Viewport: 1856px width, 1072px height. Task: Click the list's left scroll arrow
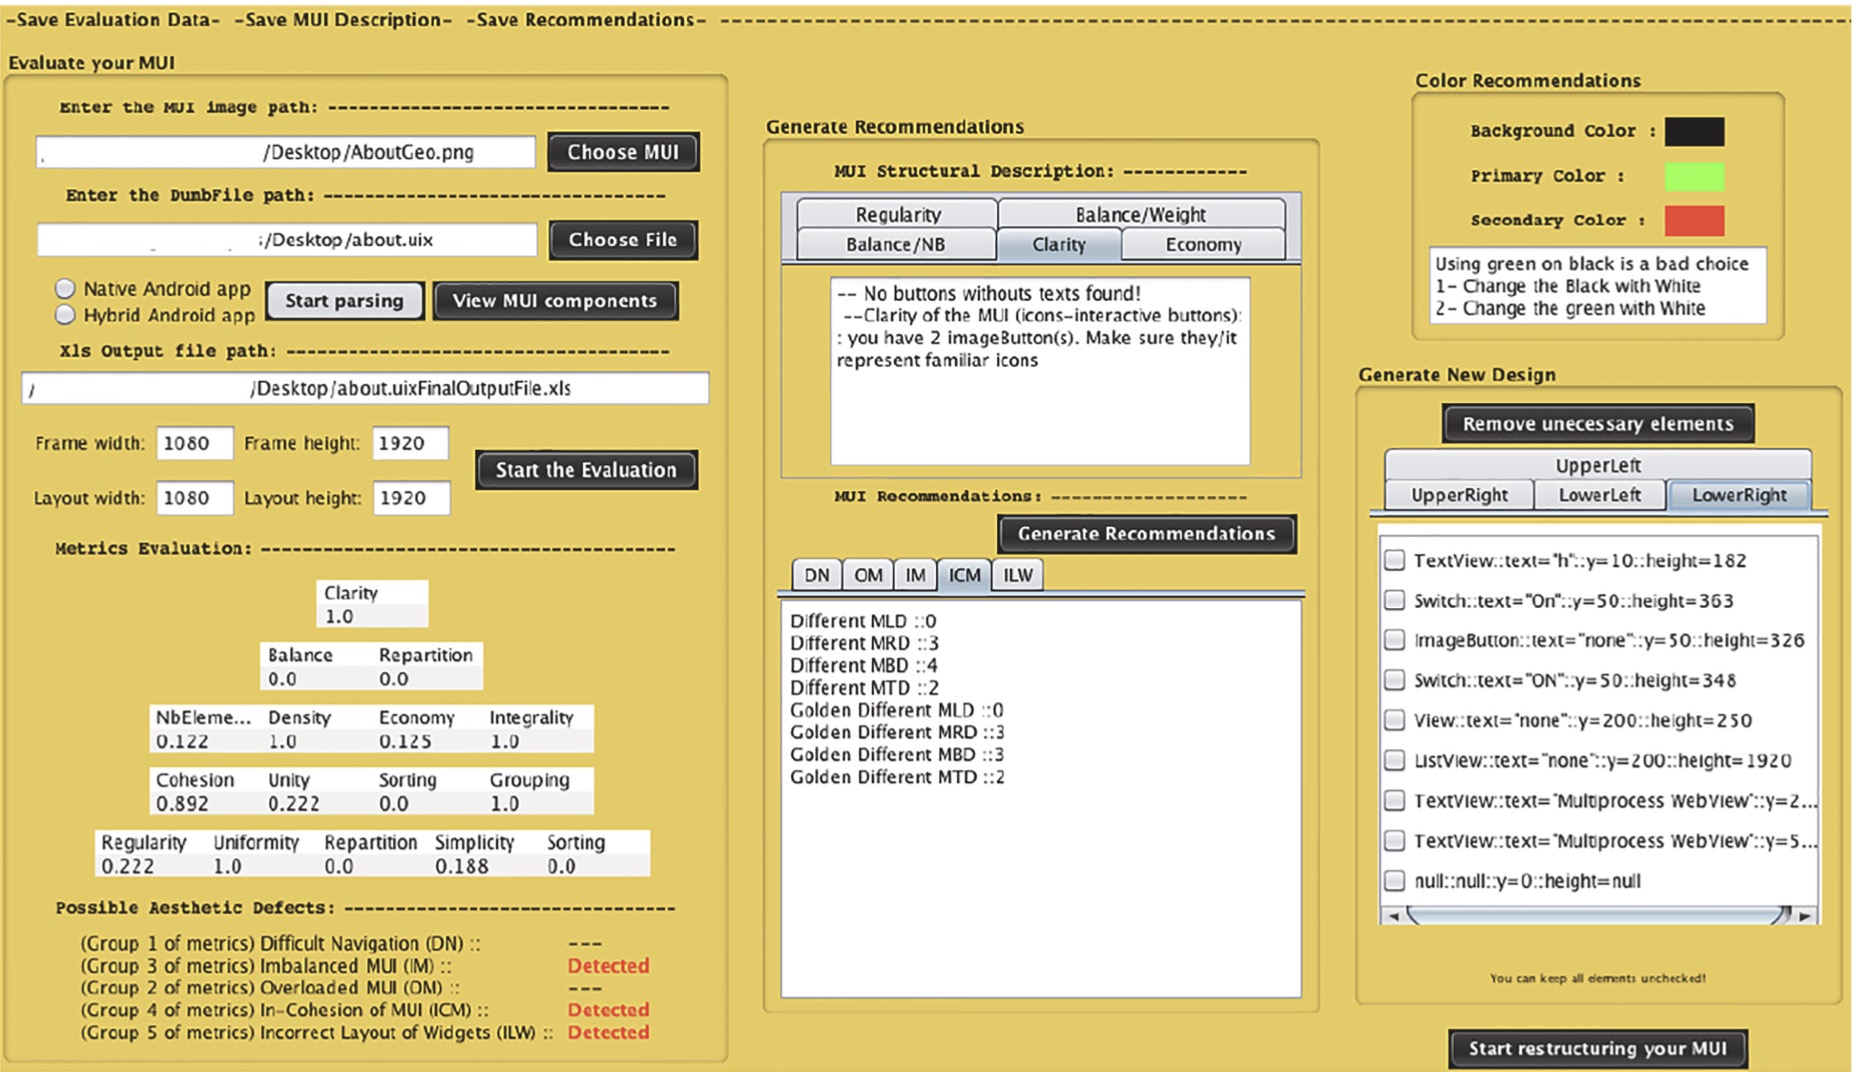tap(1392, 916)
